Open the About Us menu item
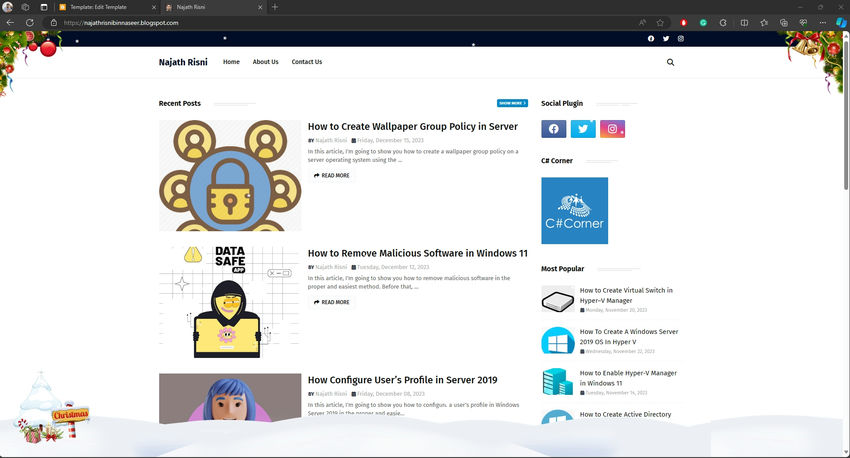The image size is (850, 458). click(x=266, y=62)
